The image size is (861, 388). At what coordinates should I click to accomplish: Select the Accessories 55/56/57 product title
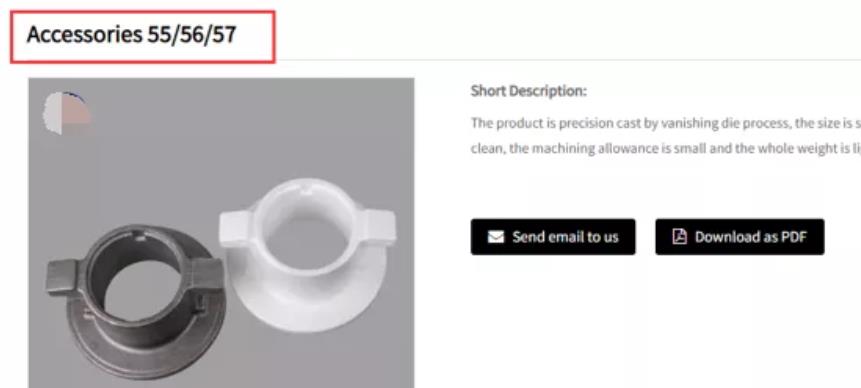[132, 35]
